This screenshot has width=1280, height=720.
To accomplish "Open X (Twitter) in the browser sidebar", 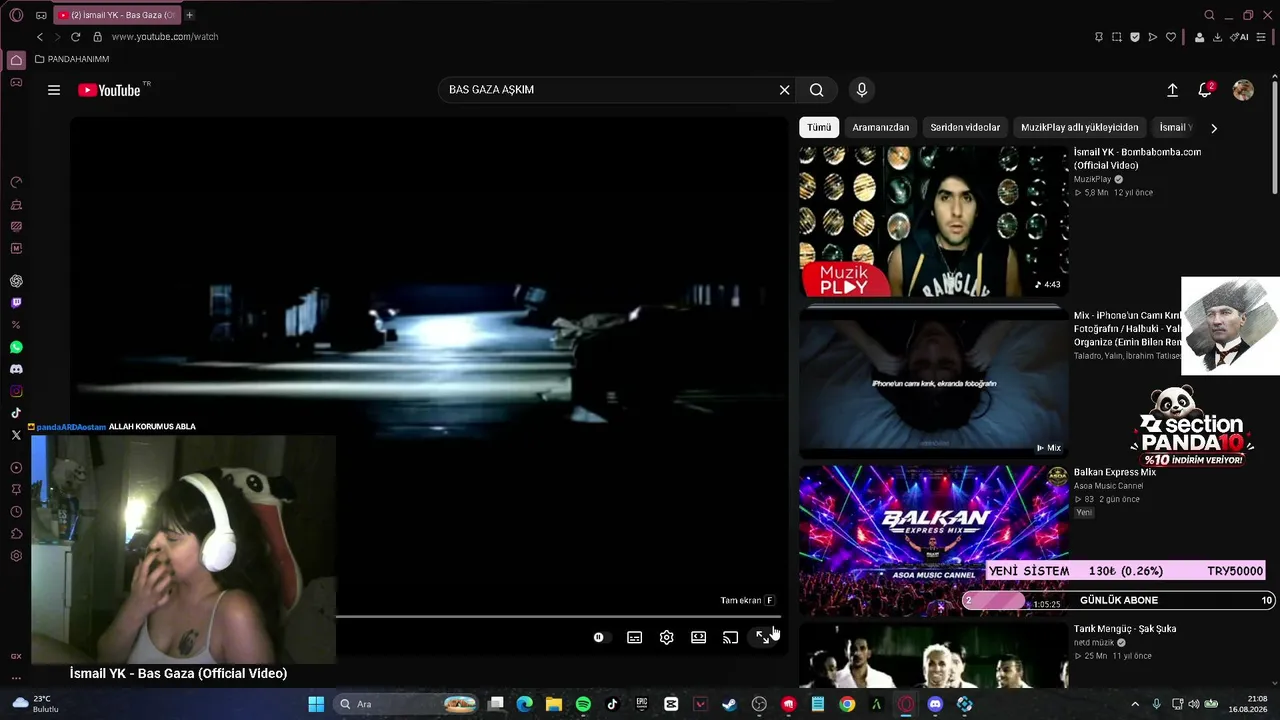I will coord(16,435).
